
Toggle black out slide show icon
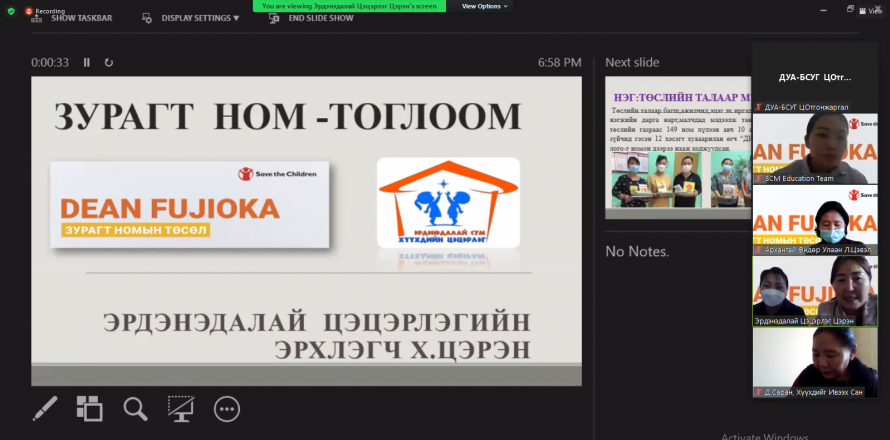tap(181, 408)
